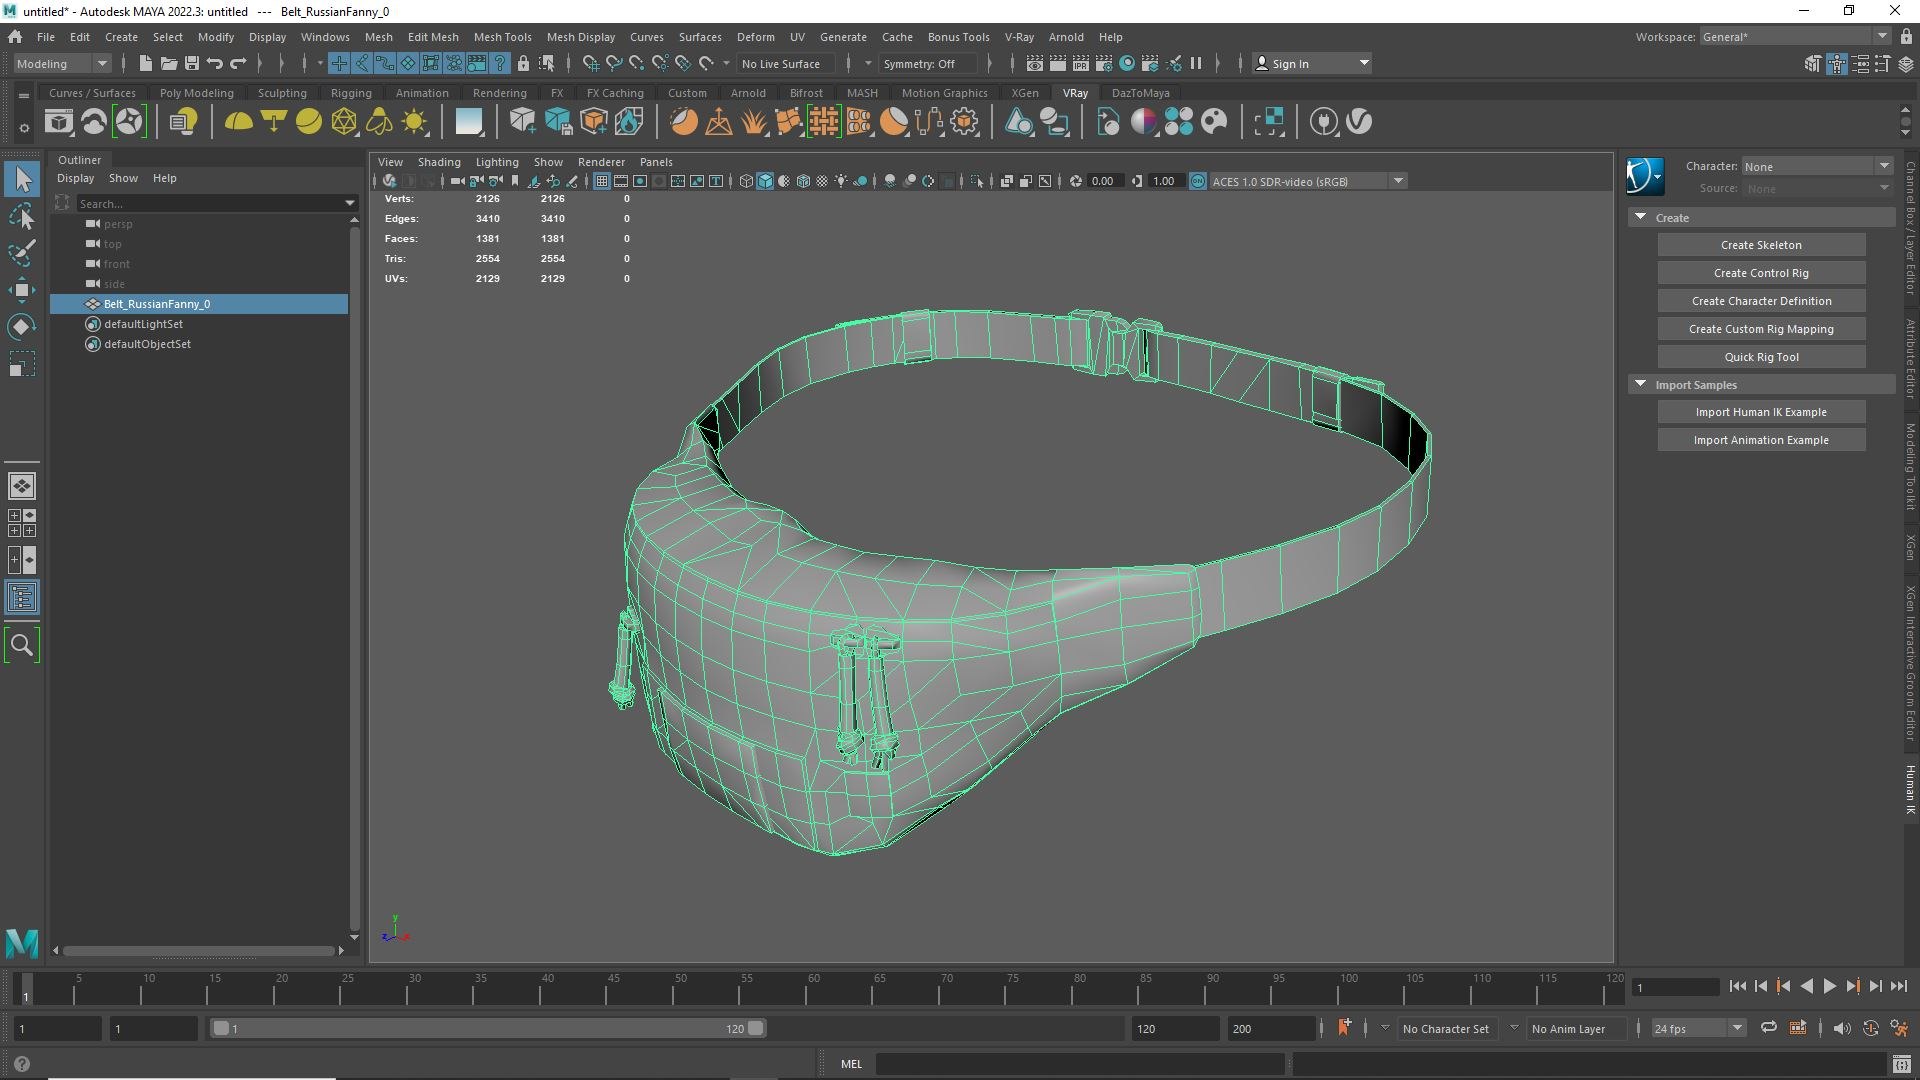1920x1080 pixels.
Task: Click the V-Ray mesh light shelf icon
Action: tap(344, 122)
